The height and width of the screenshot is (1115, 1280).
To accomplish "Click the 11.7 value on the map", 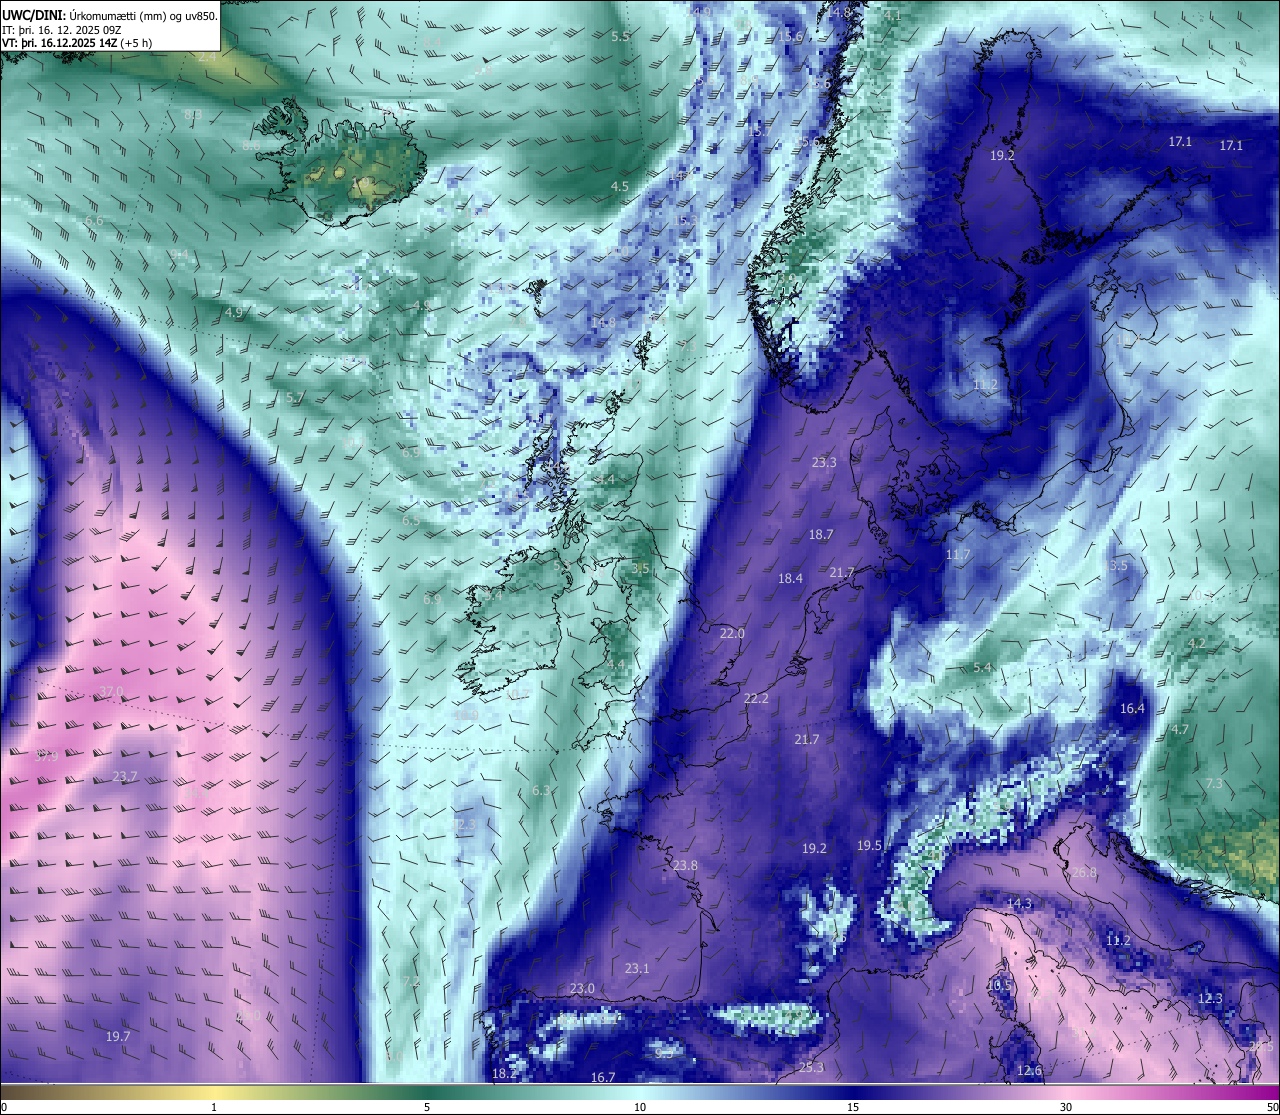I will click(x=958, y=554).
